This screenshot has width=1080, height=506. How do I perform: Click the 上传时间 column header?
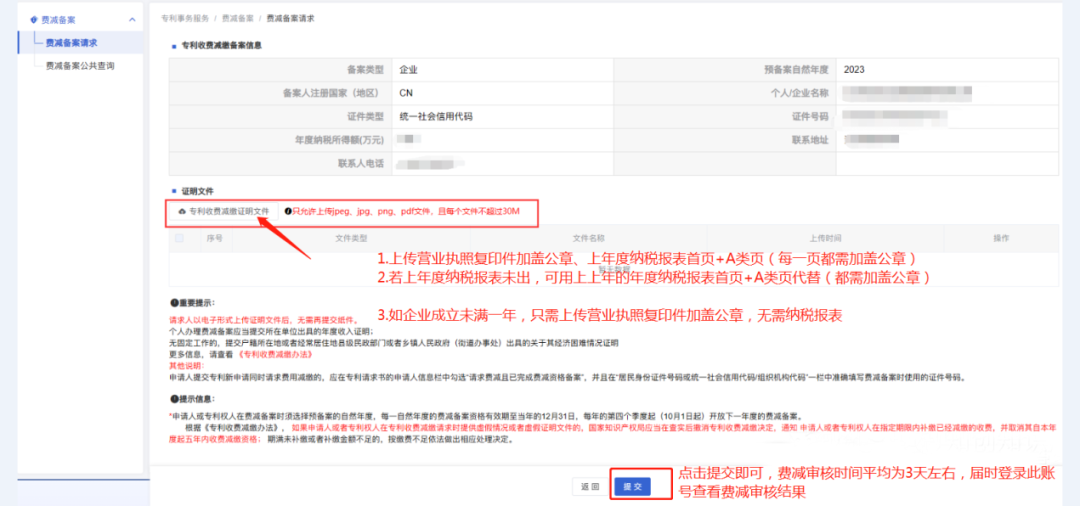pos(825,238)
